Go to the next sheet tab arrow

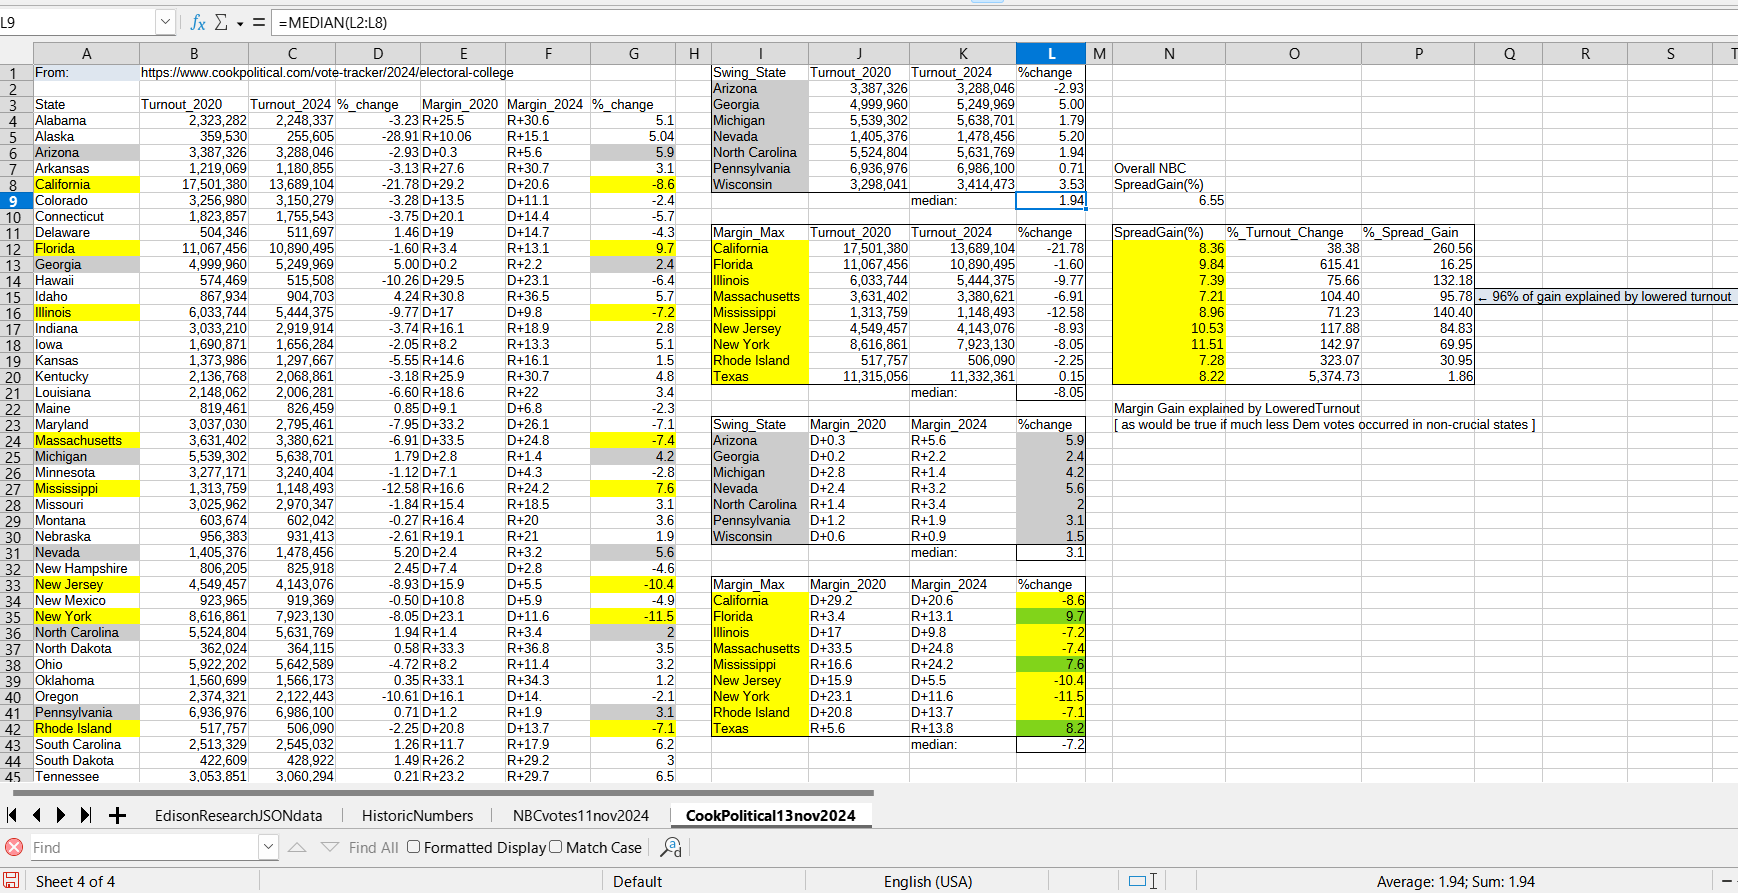tap(60, 815)
